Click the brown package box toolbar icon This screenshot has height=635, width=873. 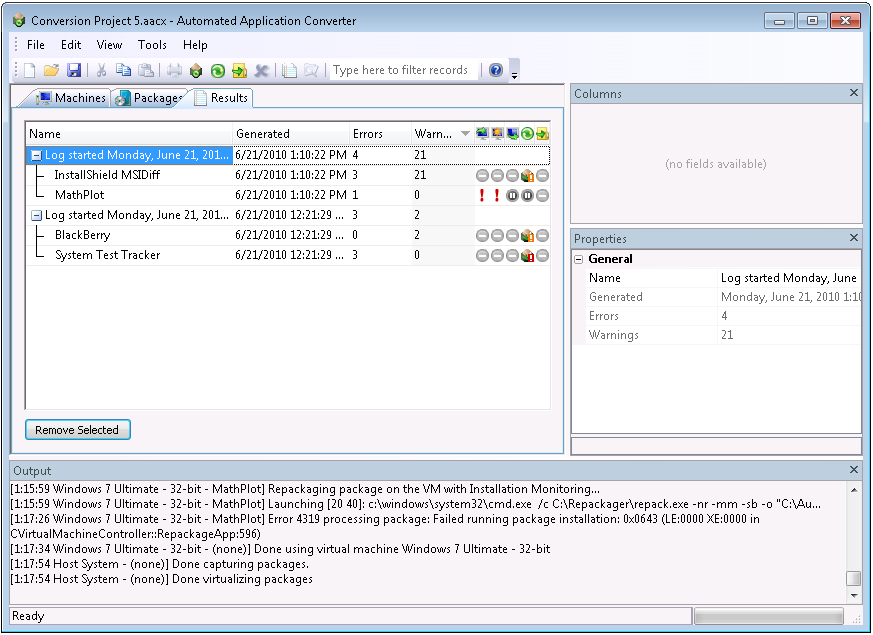(x=196, y=70)
